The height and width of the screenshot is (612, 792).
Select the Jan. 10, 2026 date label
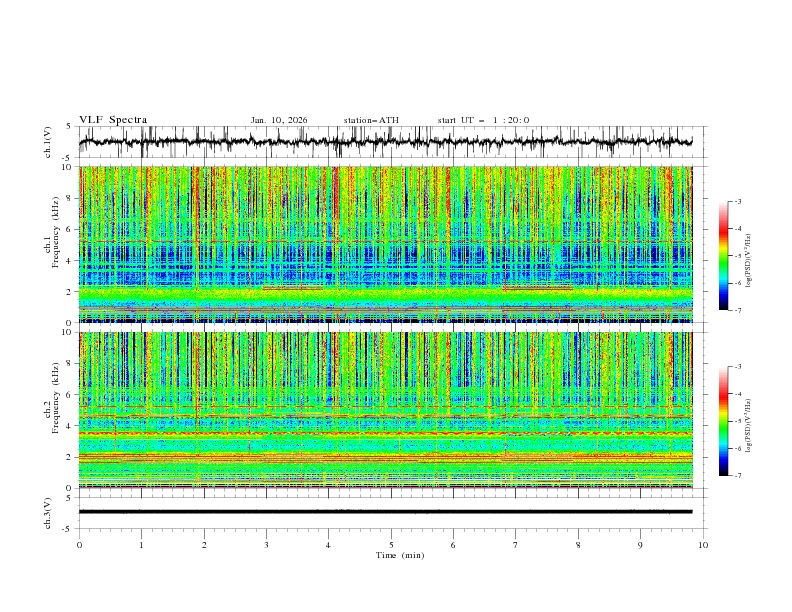coord(279,120)
